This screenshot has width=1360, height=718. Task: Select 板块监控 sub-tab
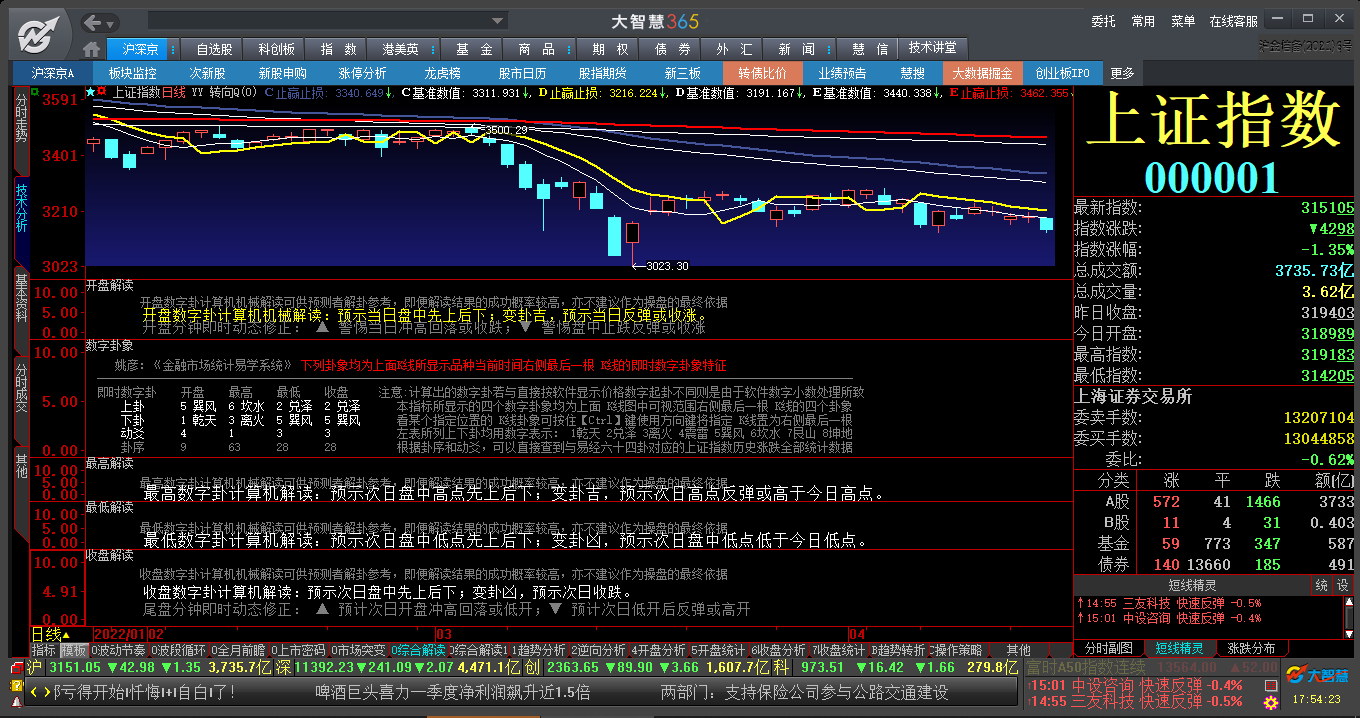point(133,73)
